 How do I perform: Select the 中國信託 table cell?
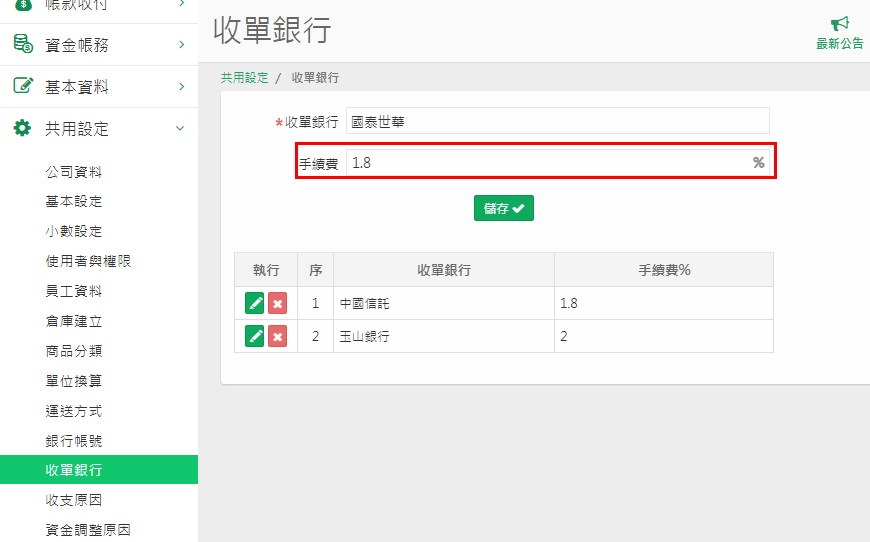pos(444,303)
